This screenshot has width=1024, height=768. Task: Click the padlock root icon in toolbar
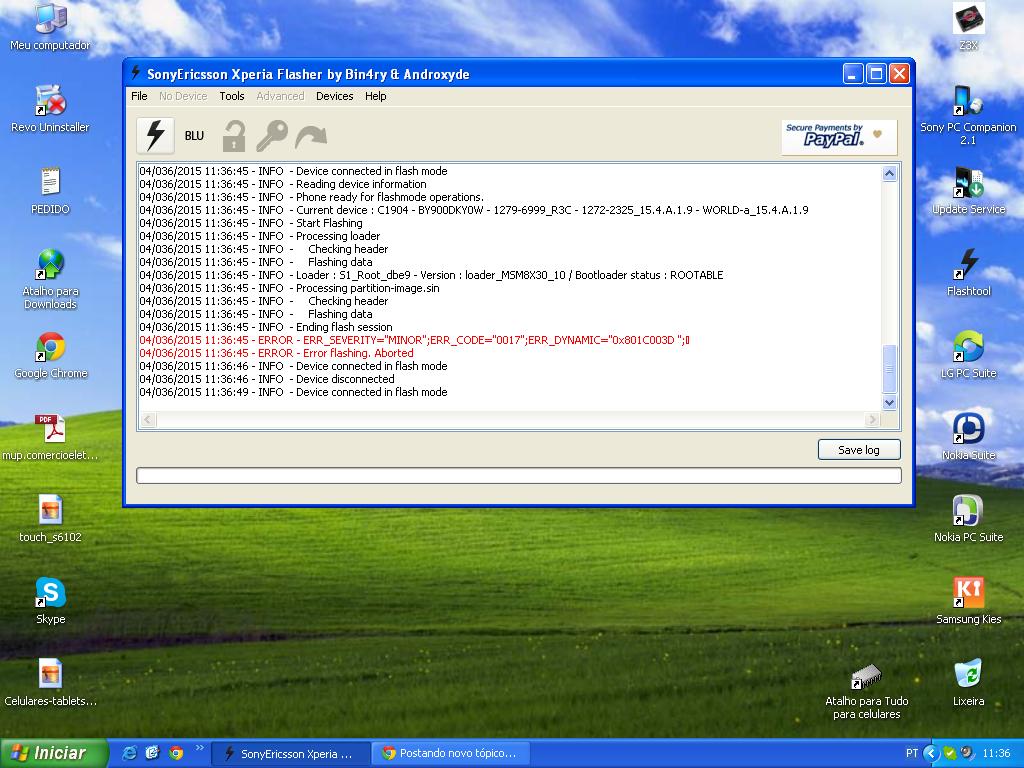(234, 136)
